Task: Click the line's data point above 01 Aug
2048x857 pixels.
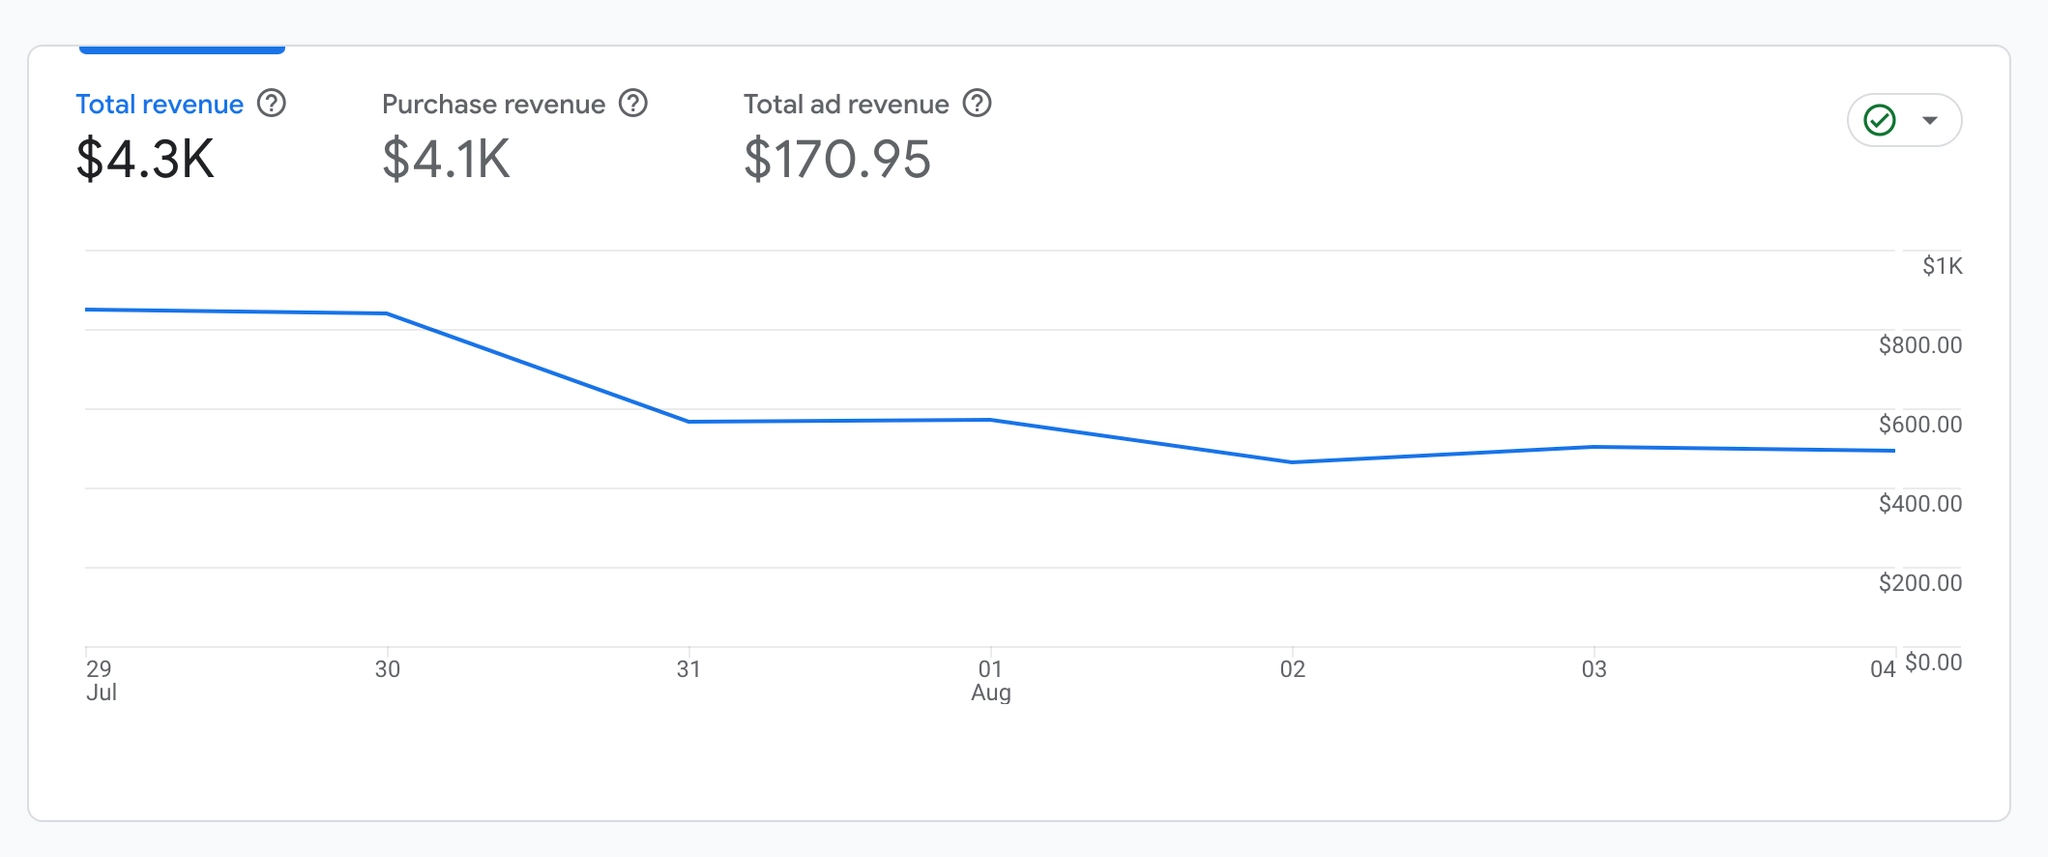Action: pyautogui.click(x=990, y=419)
